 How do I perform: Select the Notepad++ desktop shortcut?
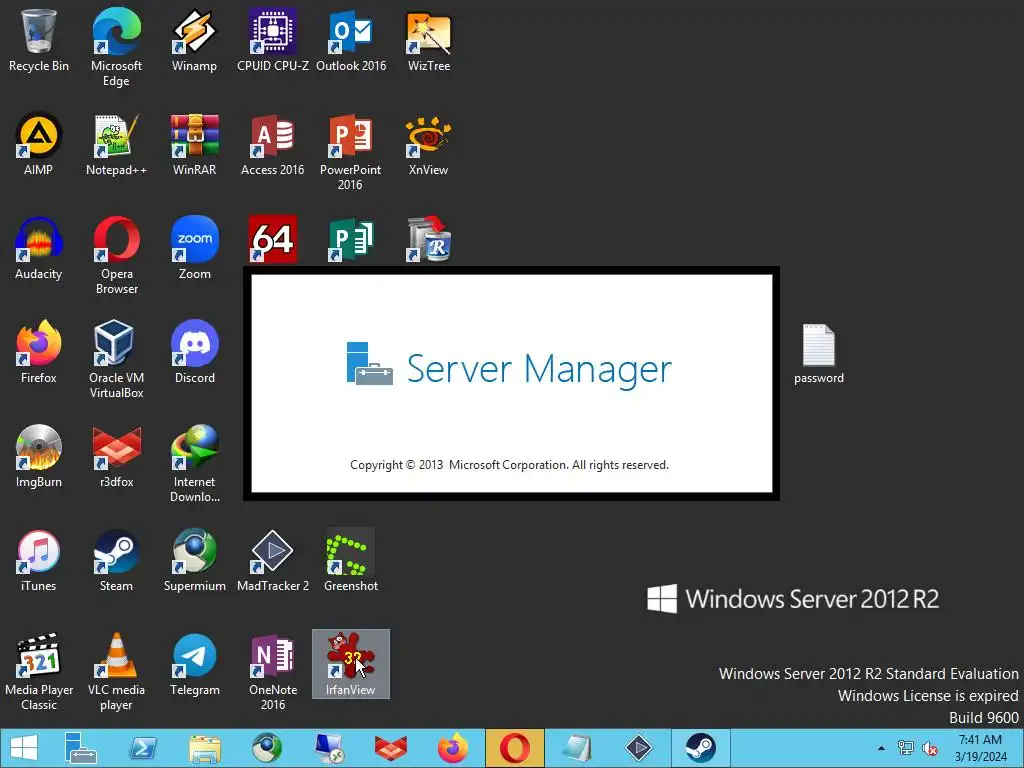(x=116, y=144)
